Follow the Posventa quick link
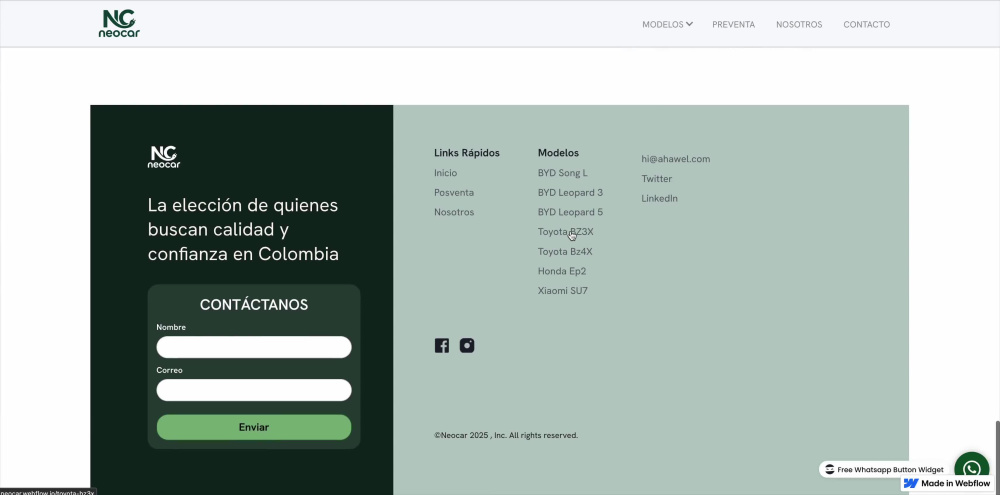This screenshot has width=1000, height=495. coord(454,193)
